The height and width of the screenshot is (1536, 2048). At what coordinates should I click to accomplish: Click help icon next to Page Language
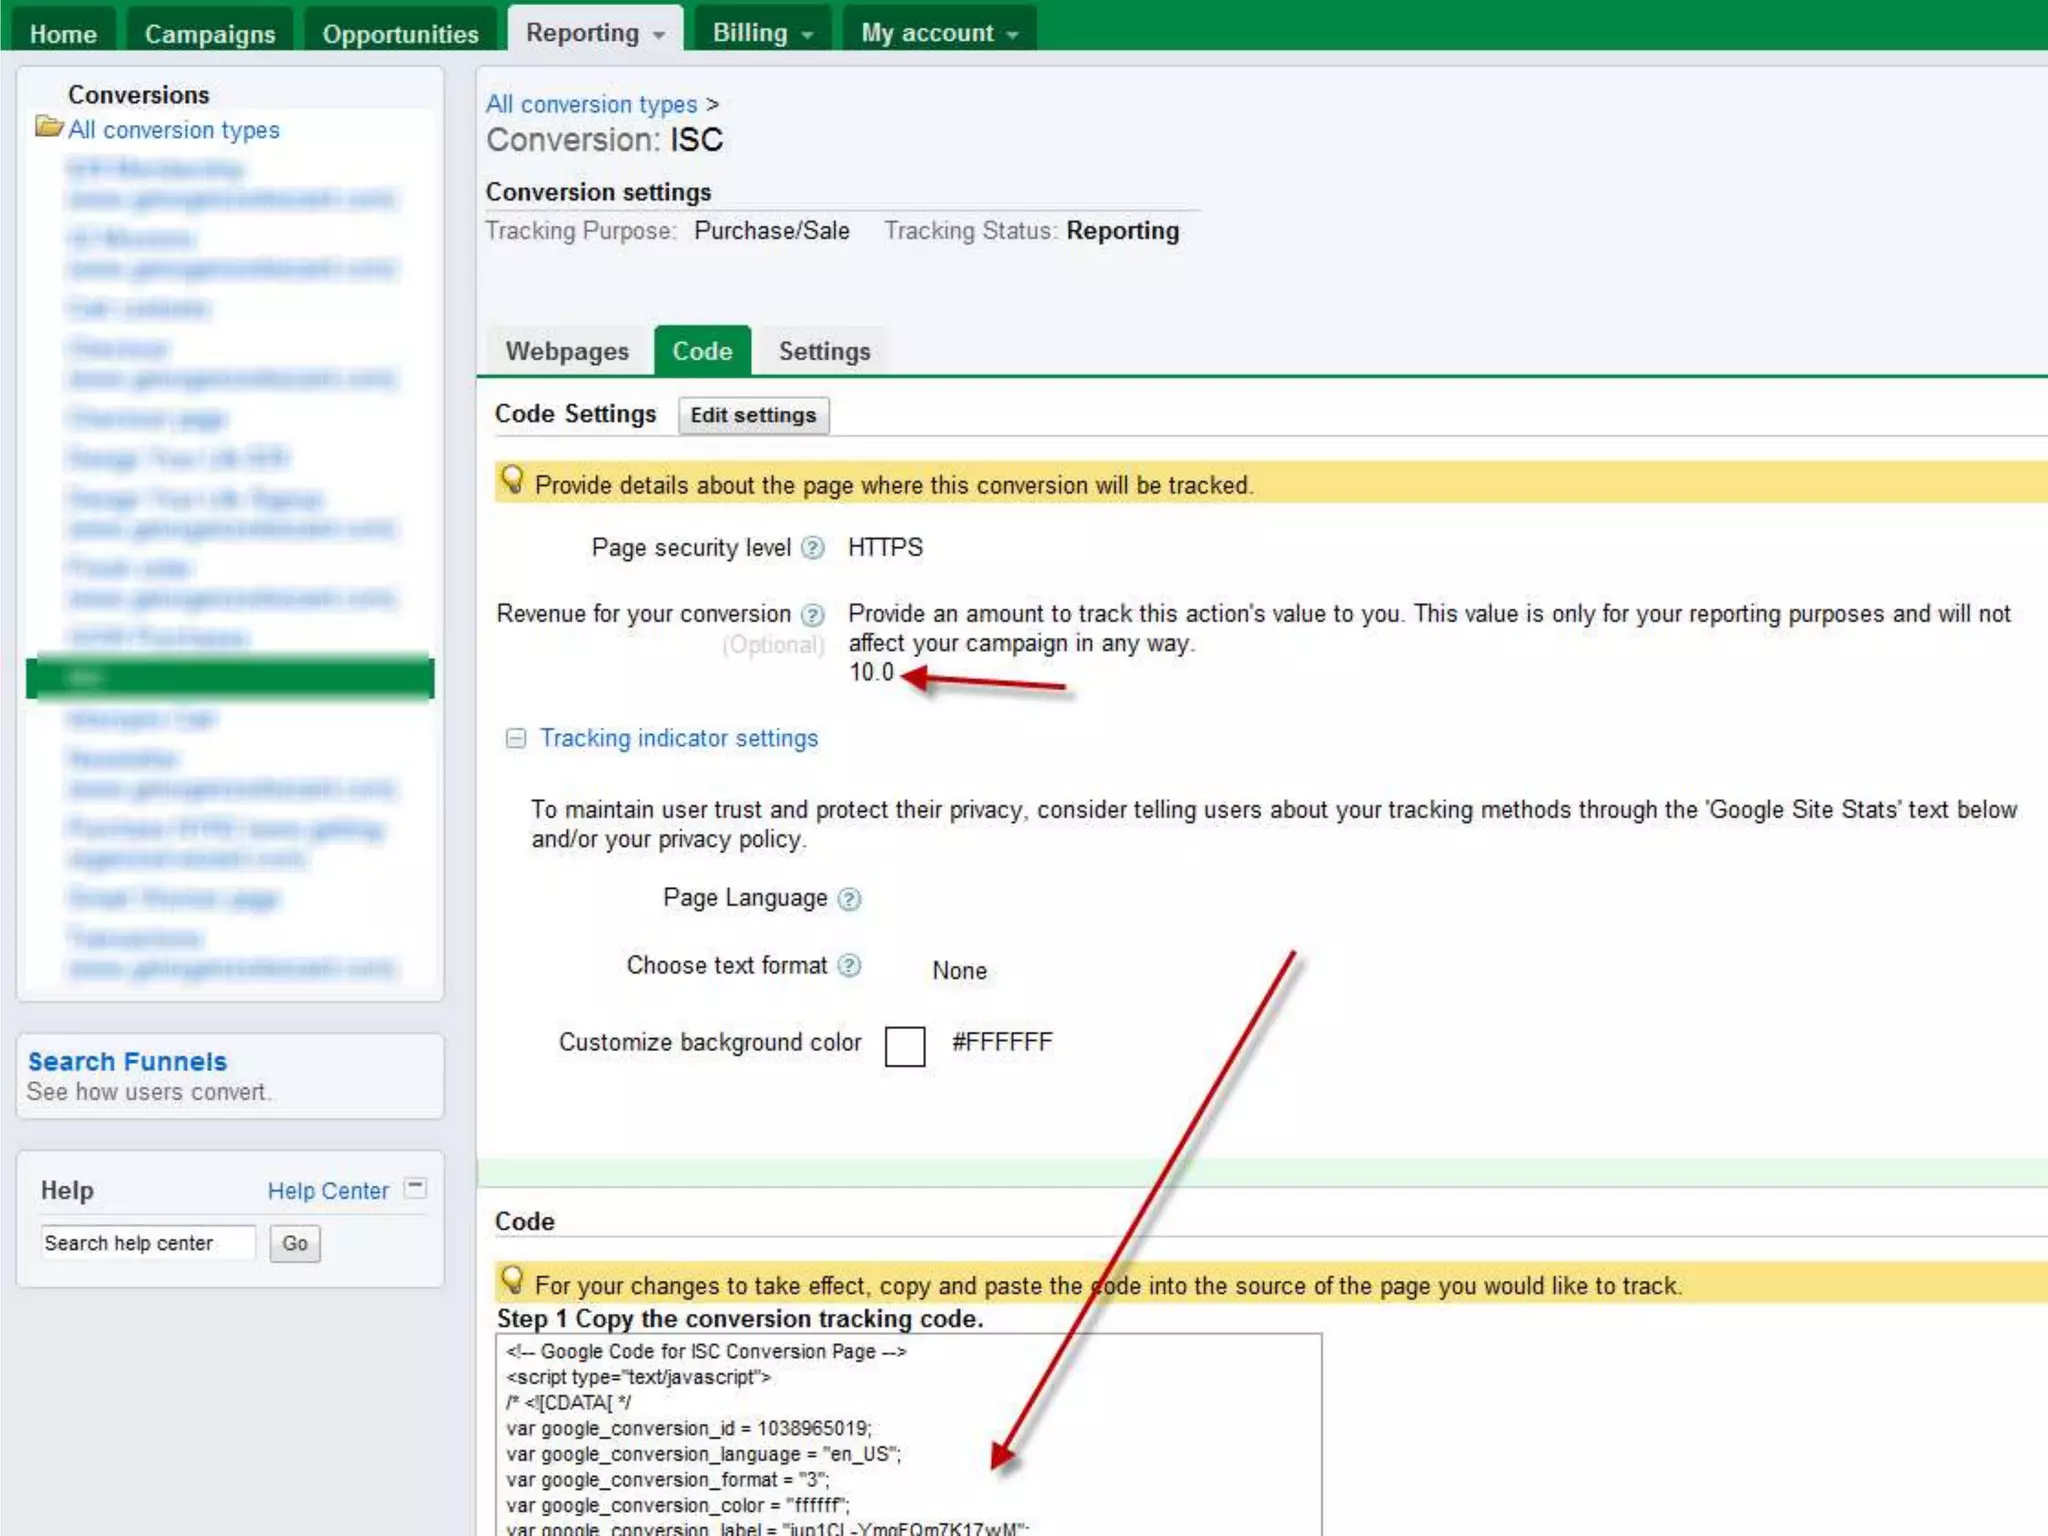point(849,899)
